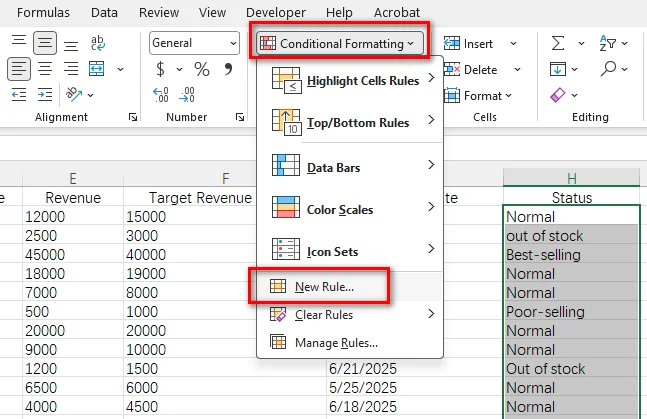Click Fill down icon
Screen dimensions: 647x419
558,69
